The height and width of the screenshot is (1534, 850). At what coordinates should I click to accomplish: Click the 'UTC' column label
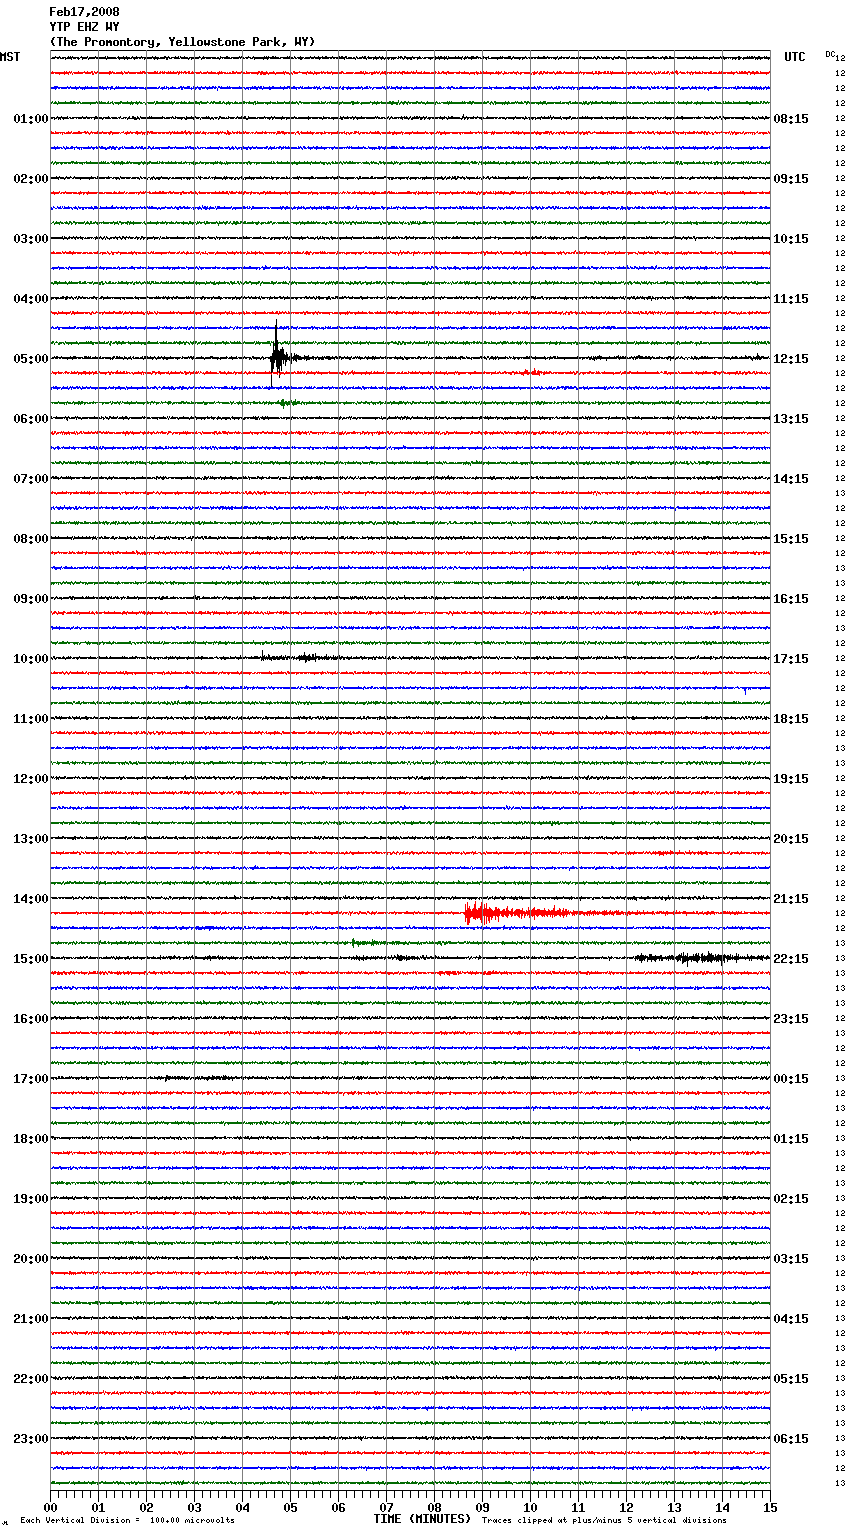pyautogui.click(x=795, y=57)
